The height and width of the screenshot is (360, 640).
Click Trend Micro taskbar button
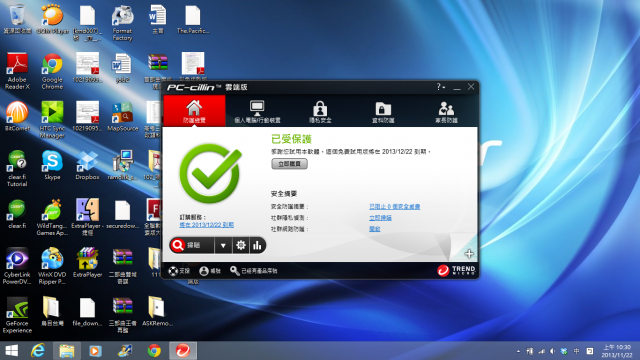point(183,351)
